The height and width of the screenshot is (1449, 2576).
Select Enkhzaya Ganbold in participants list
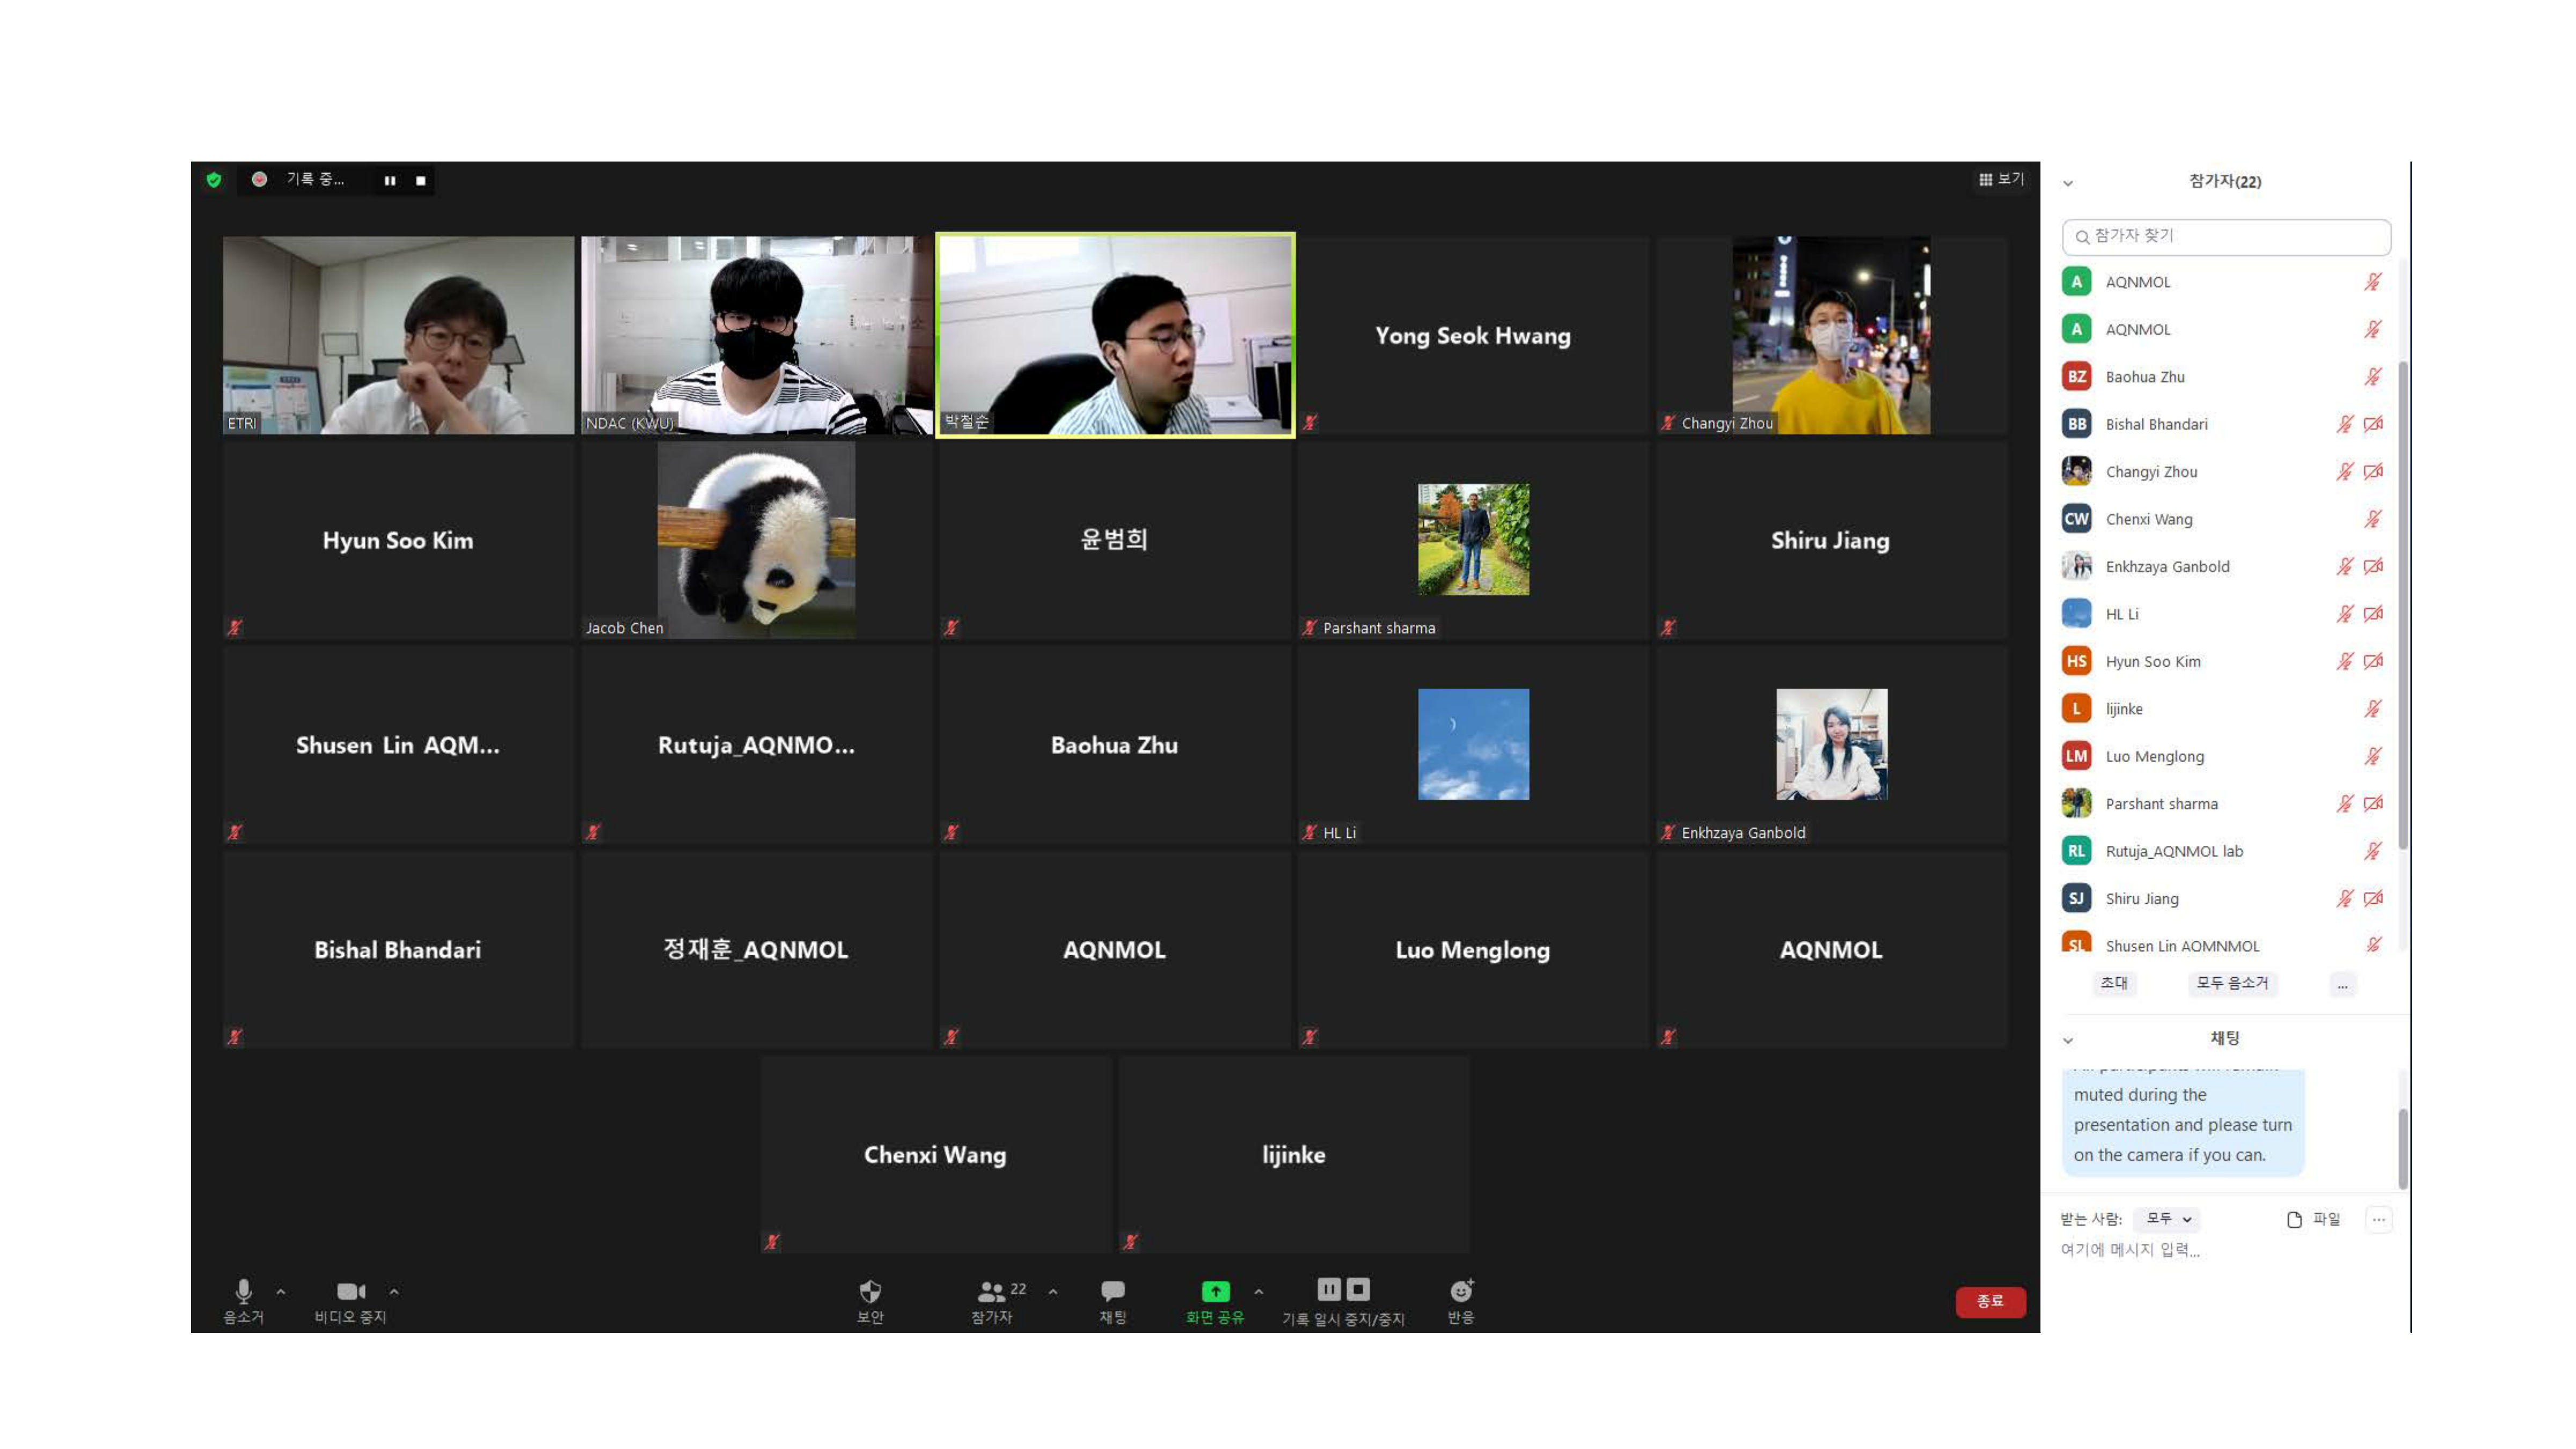coord(2226,566)
